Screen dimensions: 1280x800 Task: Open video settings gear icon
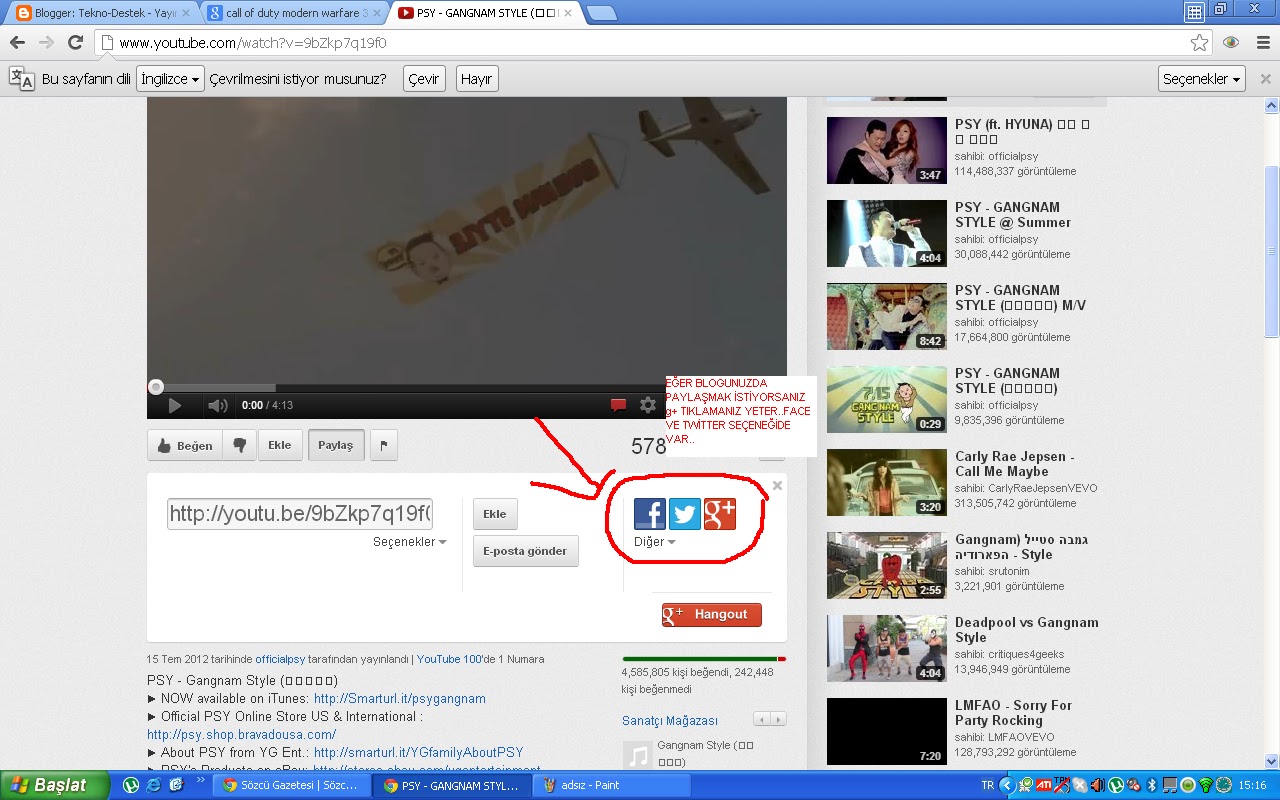coord(648,405)
